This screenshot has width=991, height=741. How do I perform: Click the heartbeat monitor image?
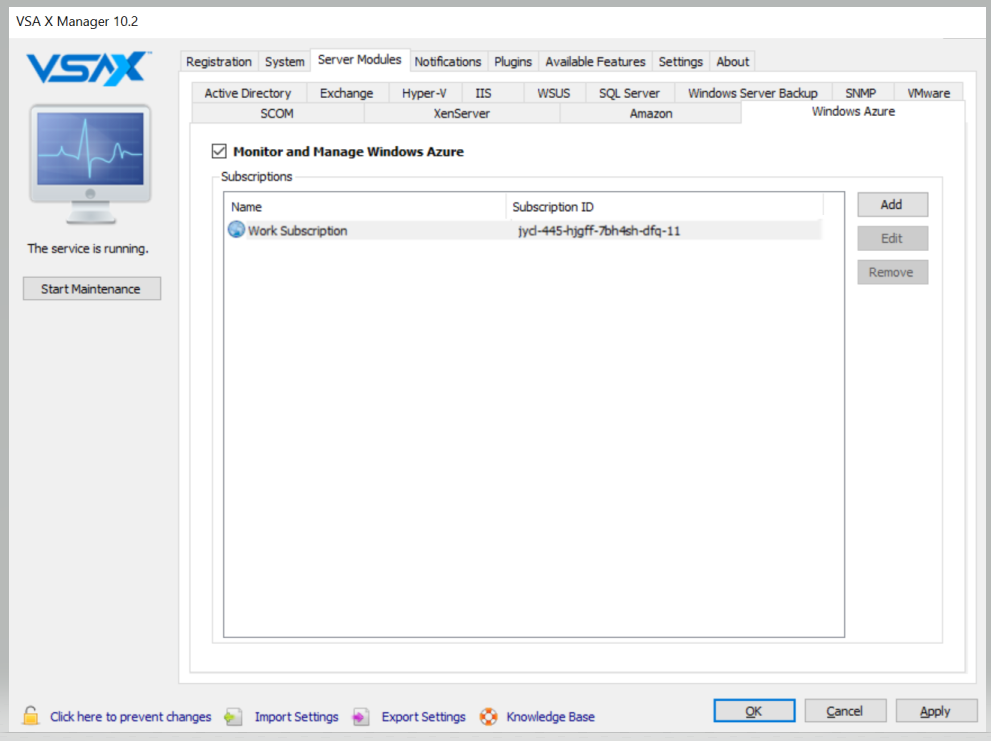(90, 164)
